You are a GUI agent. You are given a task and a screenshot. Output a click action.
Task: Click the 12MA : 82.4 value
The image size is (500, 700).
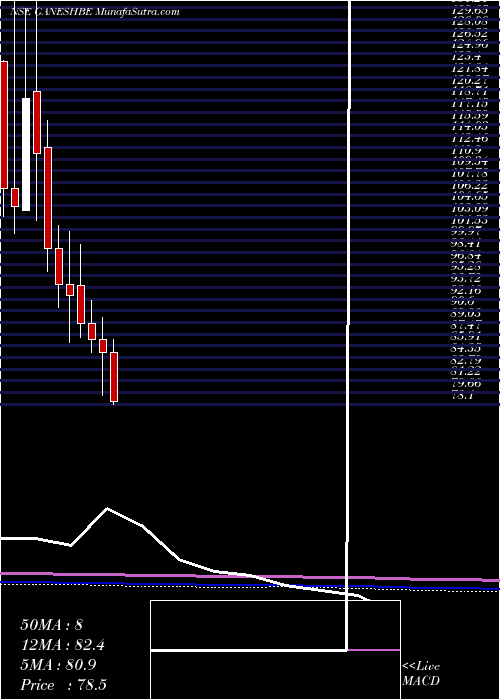(62, 645)
